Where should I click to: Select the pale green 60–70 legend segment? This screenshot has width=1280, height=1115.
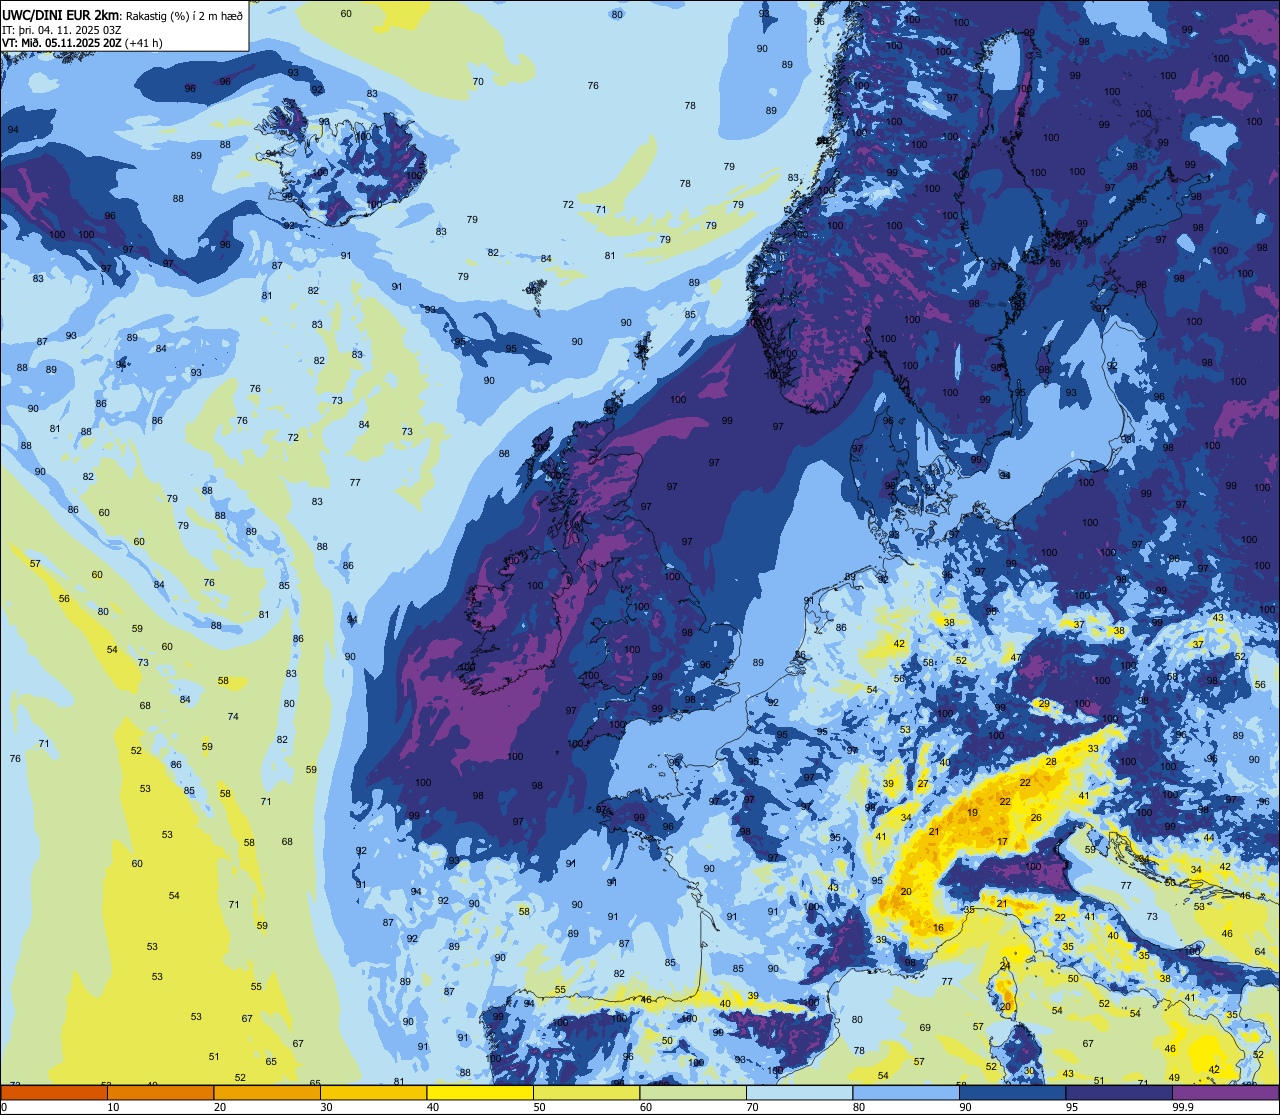tap(693, 1093)
